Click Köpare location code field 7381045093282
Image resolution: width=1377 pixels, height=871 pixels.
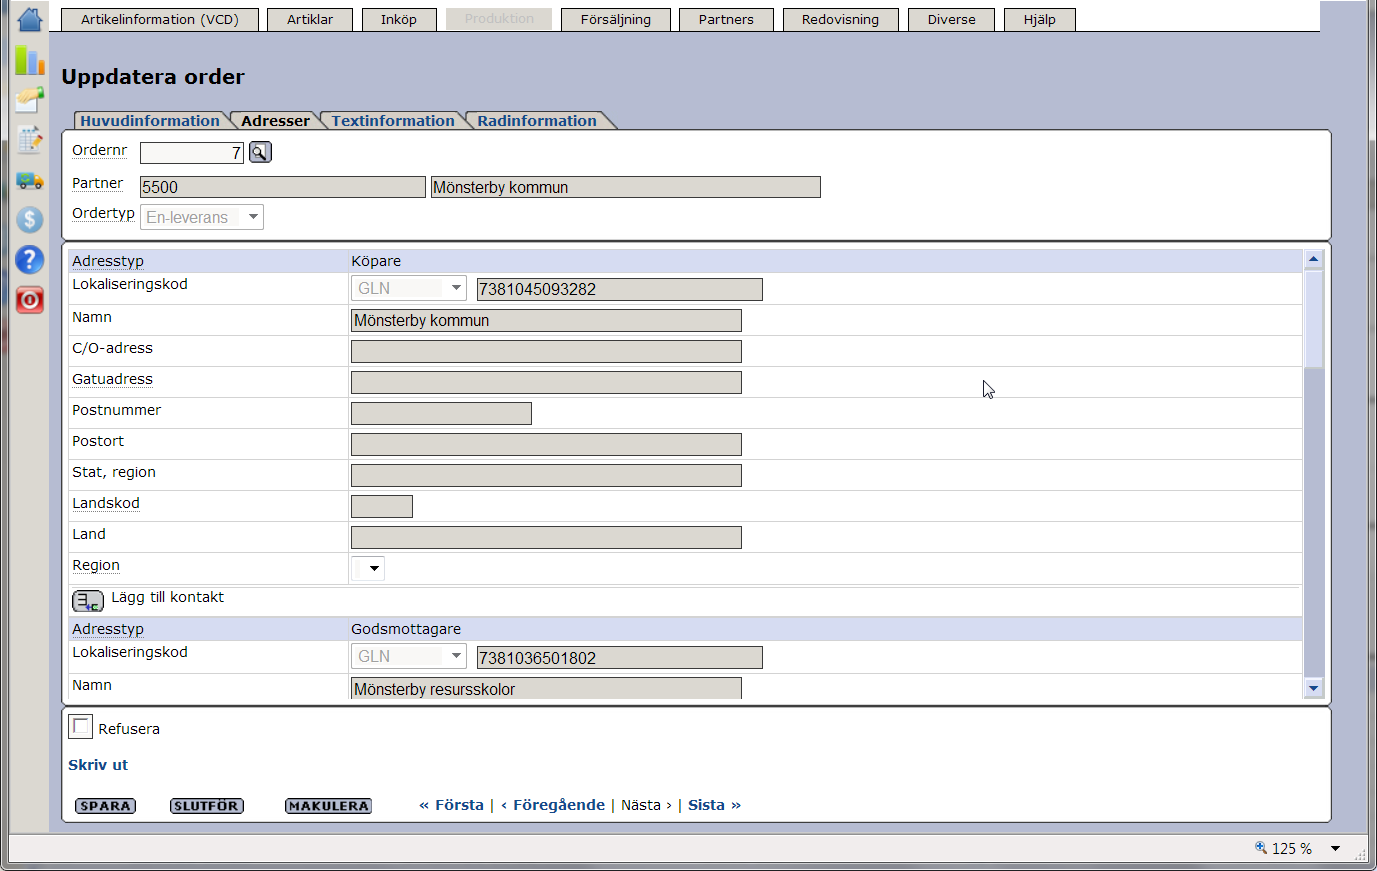[x=620, y=289]
